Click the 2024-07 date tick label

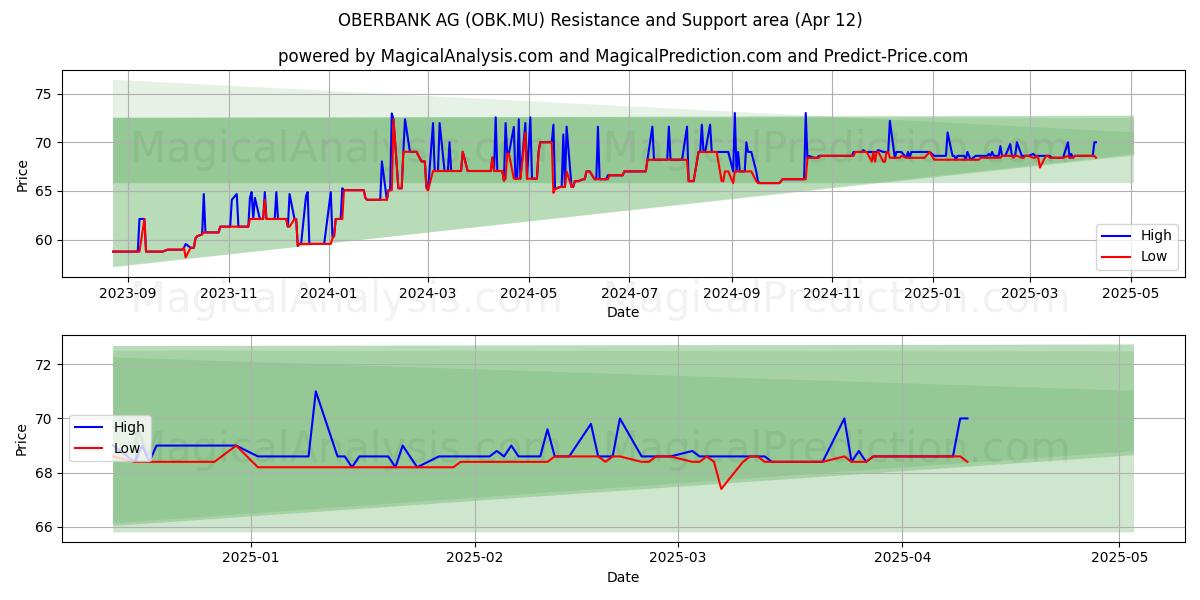pyautogui.click(x=629, y=293)
